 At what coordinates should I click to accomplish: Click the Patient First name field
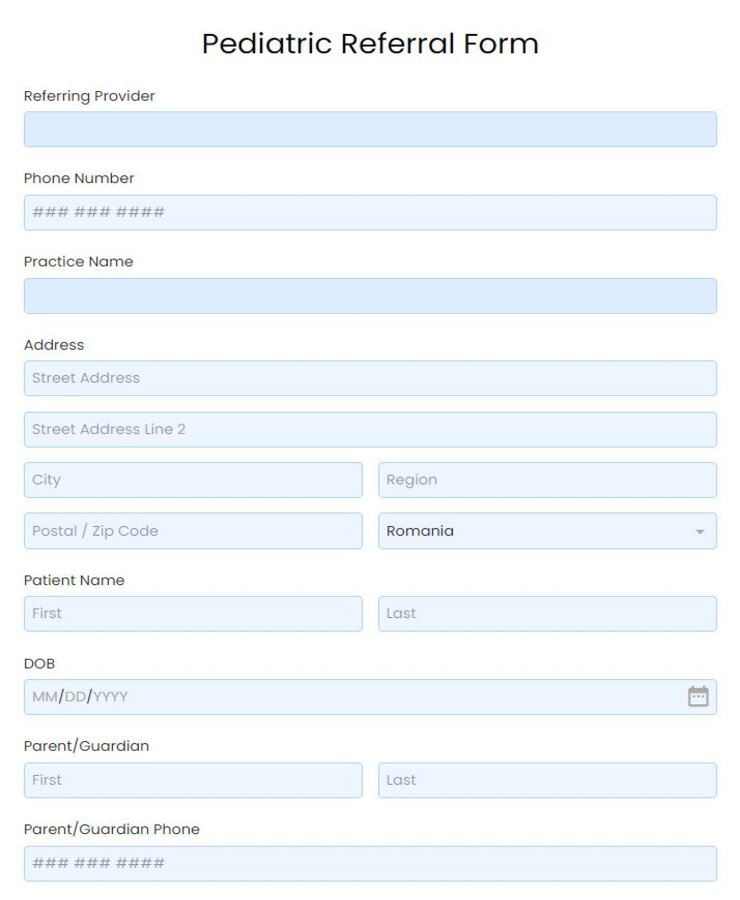pos(192,613)
